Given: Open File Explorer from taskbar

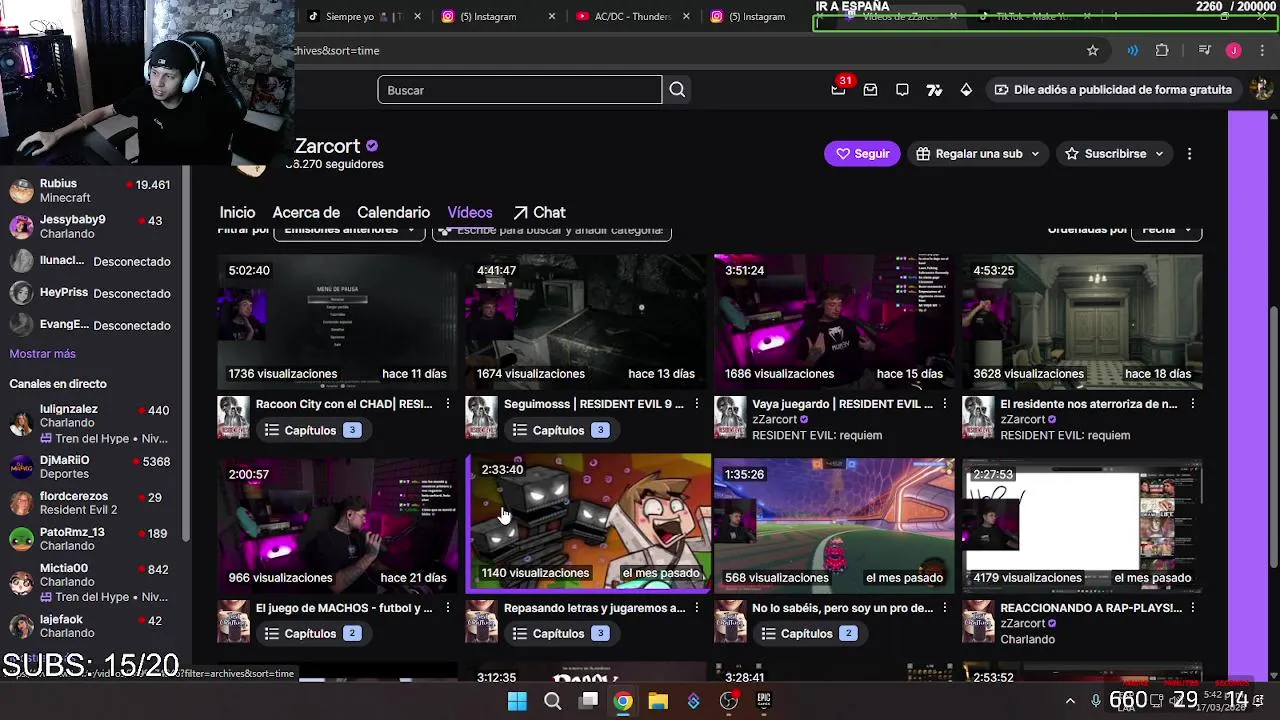Looking at the screenshot, I should (658, 701).
